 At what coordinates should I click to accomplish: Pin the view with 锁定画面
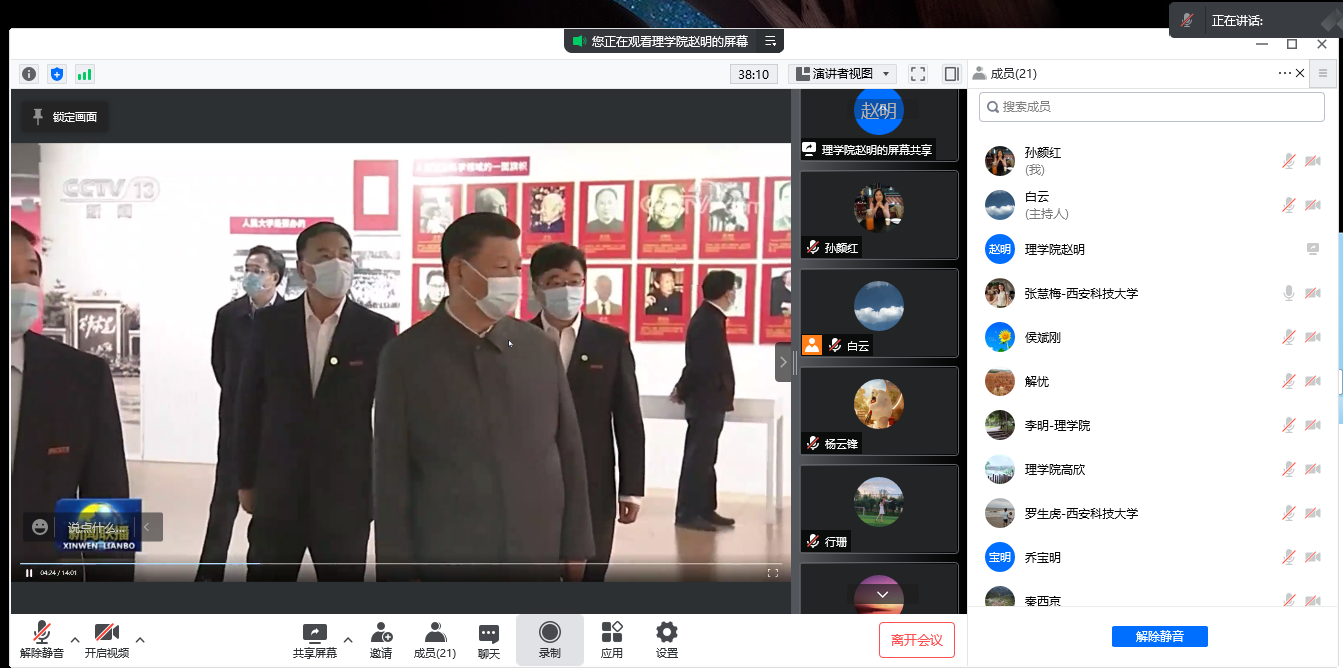tap(65, 117)
